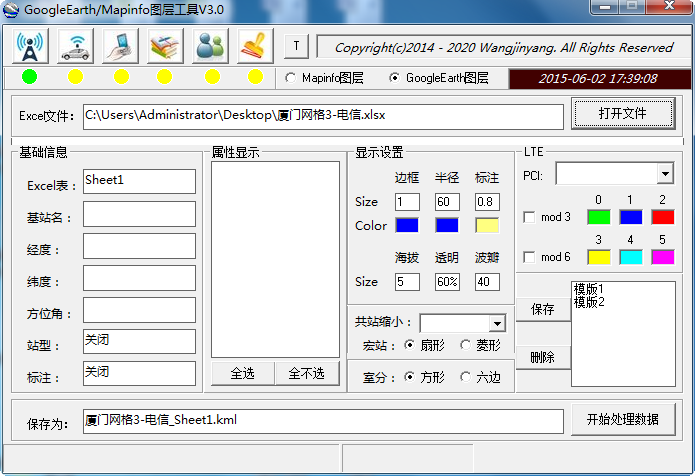Enable the mod 6 checkbox

coord(529,257)
